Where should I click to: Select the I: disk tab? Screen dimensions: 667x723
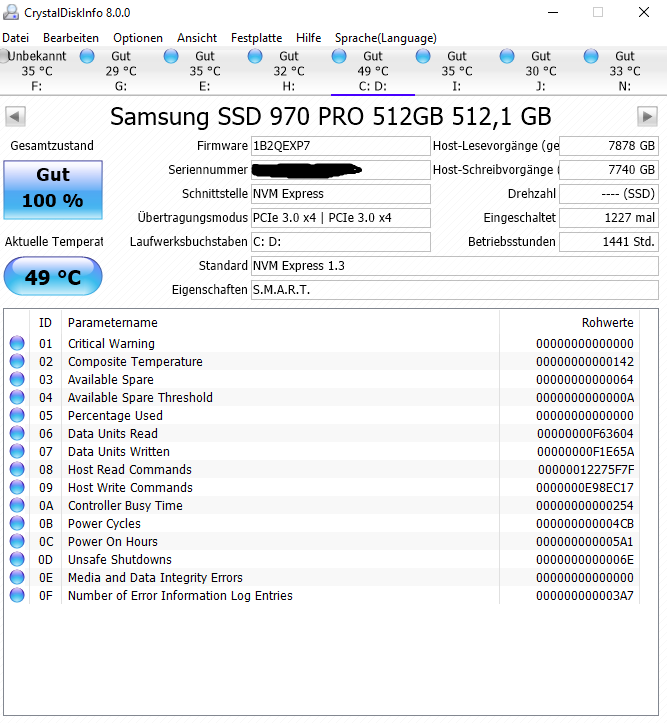click(x=456, y=71)
